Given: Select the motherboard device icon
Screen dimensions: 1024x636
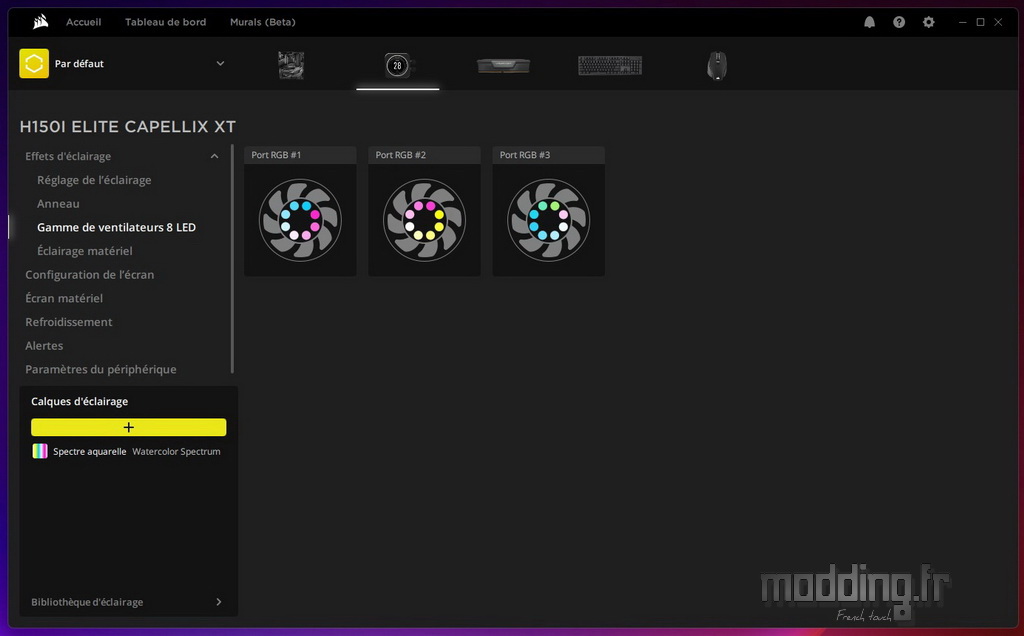Looking at the screenshot, I should 291,65.
